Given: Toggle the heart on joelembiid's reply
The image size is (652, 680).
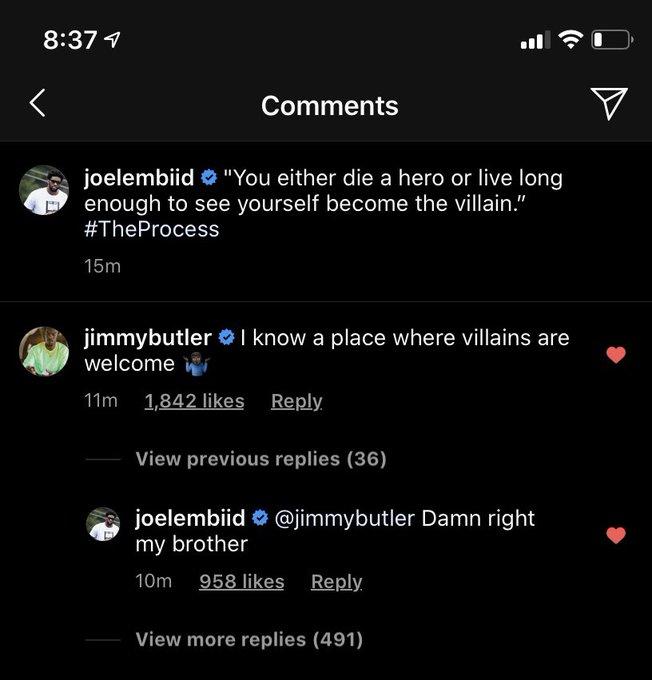Looking at the screenshot, I should click(616, 535).
